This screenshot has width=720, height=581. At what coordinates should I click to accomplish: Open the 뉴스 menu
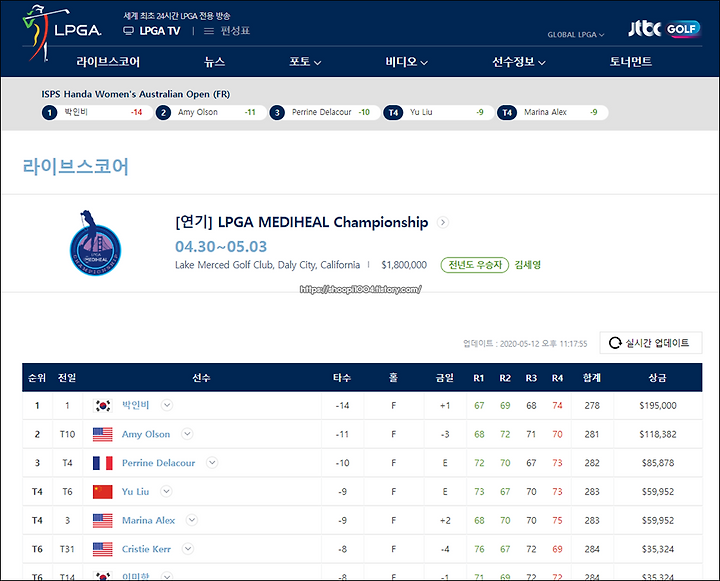point(214,62)
